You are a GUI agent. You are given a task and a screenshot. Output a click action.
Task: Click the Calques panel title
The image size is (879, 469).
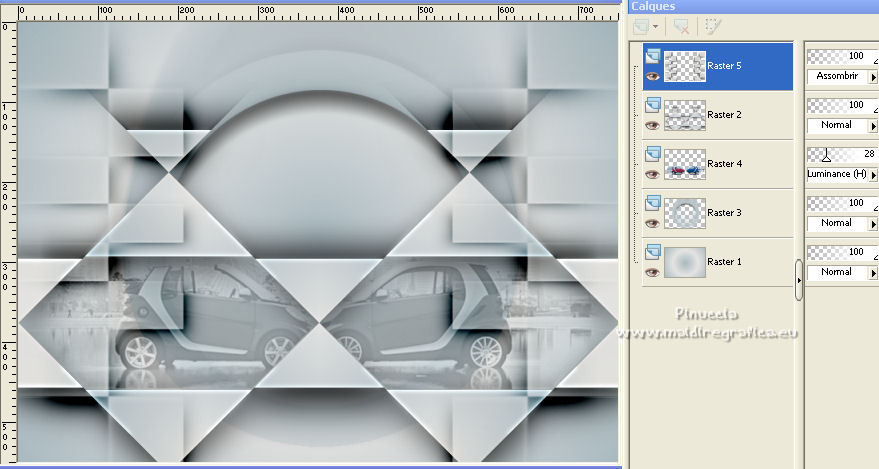(653, 6)
